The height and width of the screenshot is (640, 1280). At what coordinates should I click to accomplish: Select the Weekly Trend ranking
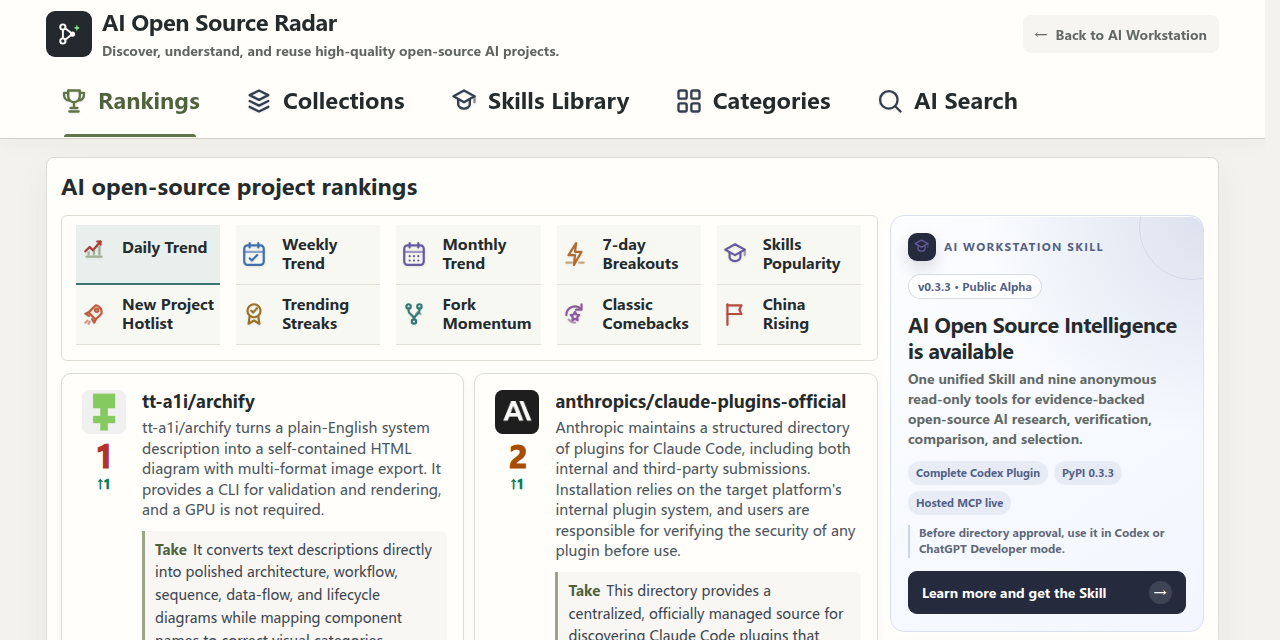tap(308, 254)
